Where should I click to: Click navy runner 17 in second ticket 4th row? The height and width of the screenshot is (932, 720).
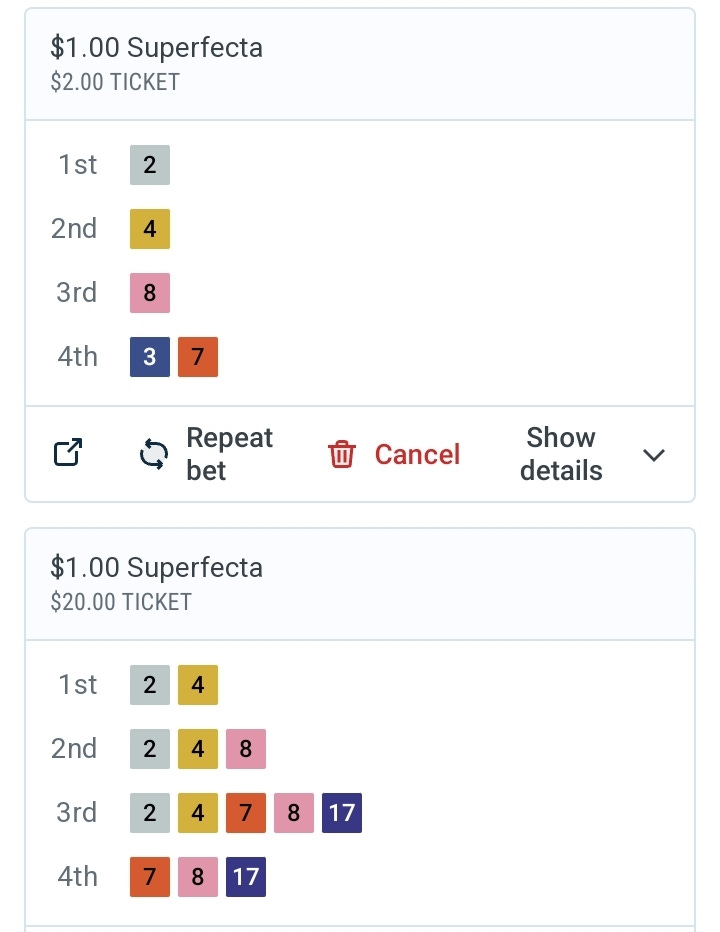point(246,877)
